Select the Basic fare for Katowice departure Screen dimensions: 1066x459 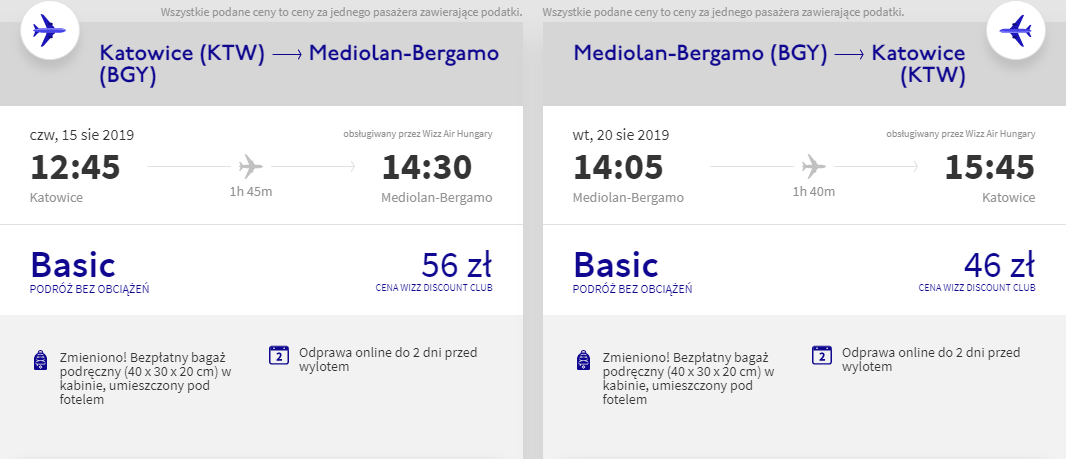(73, 265)
